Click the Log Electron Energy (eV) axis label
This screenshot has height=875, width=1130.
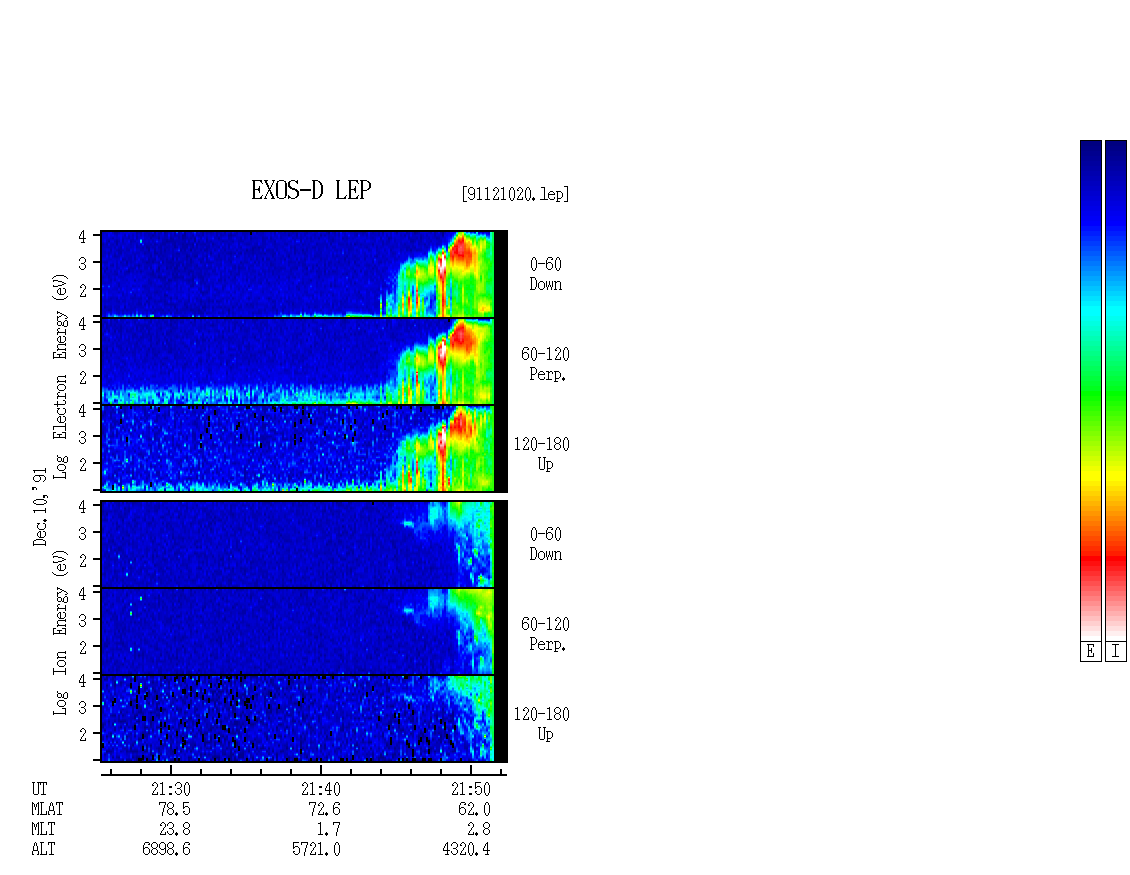pyautogui.click(x=60, y=376)
